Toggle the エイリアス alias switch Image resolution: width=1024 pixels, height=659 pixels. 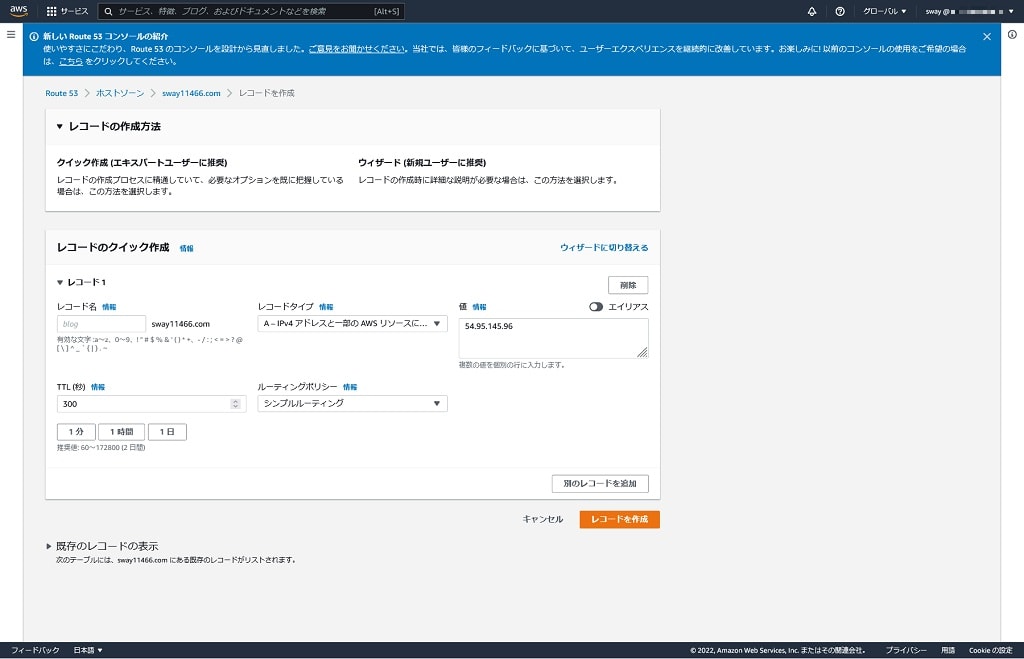point(596,306)
